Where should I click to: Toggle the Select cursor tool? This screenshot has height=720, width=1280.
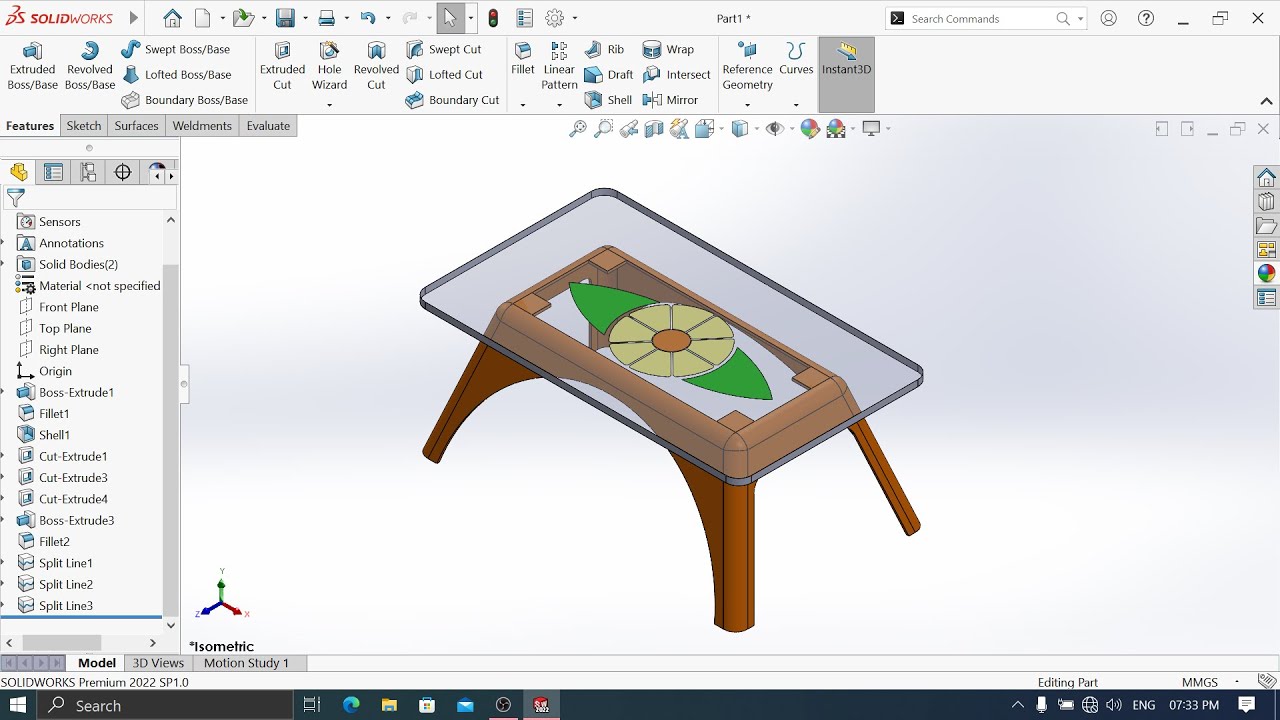tap(450, 18)
